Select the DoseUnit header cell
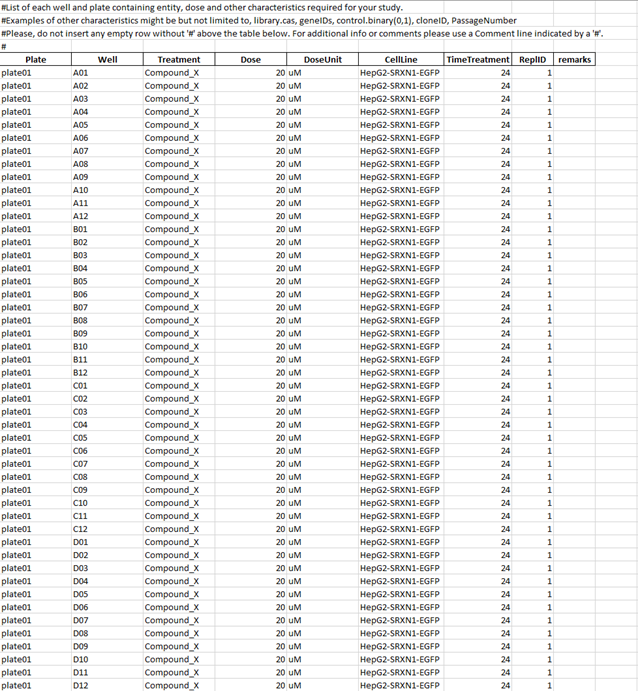Image resolution: width=638 pixels, height=691 pixels. (x=322, y=60)
